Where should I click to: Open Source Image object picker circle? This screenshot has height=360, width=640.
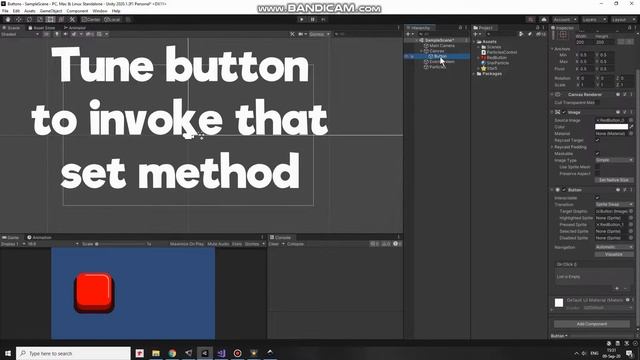point(631,120)
